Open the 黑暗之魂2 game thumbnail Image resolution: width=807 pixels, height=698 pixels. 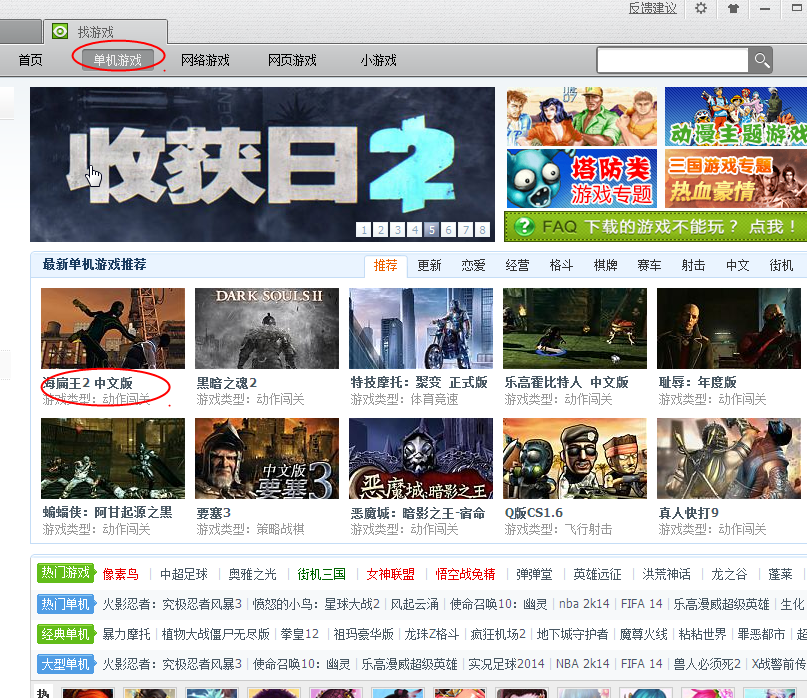[x=267, y=328]
